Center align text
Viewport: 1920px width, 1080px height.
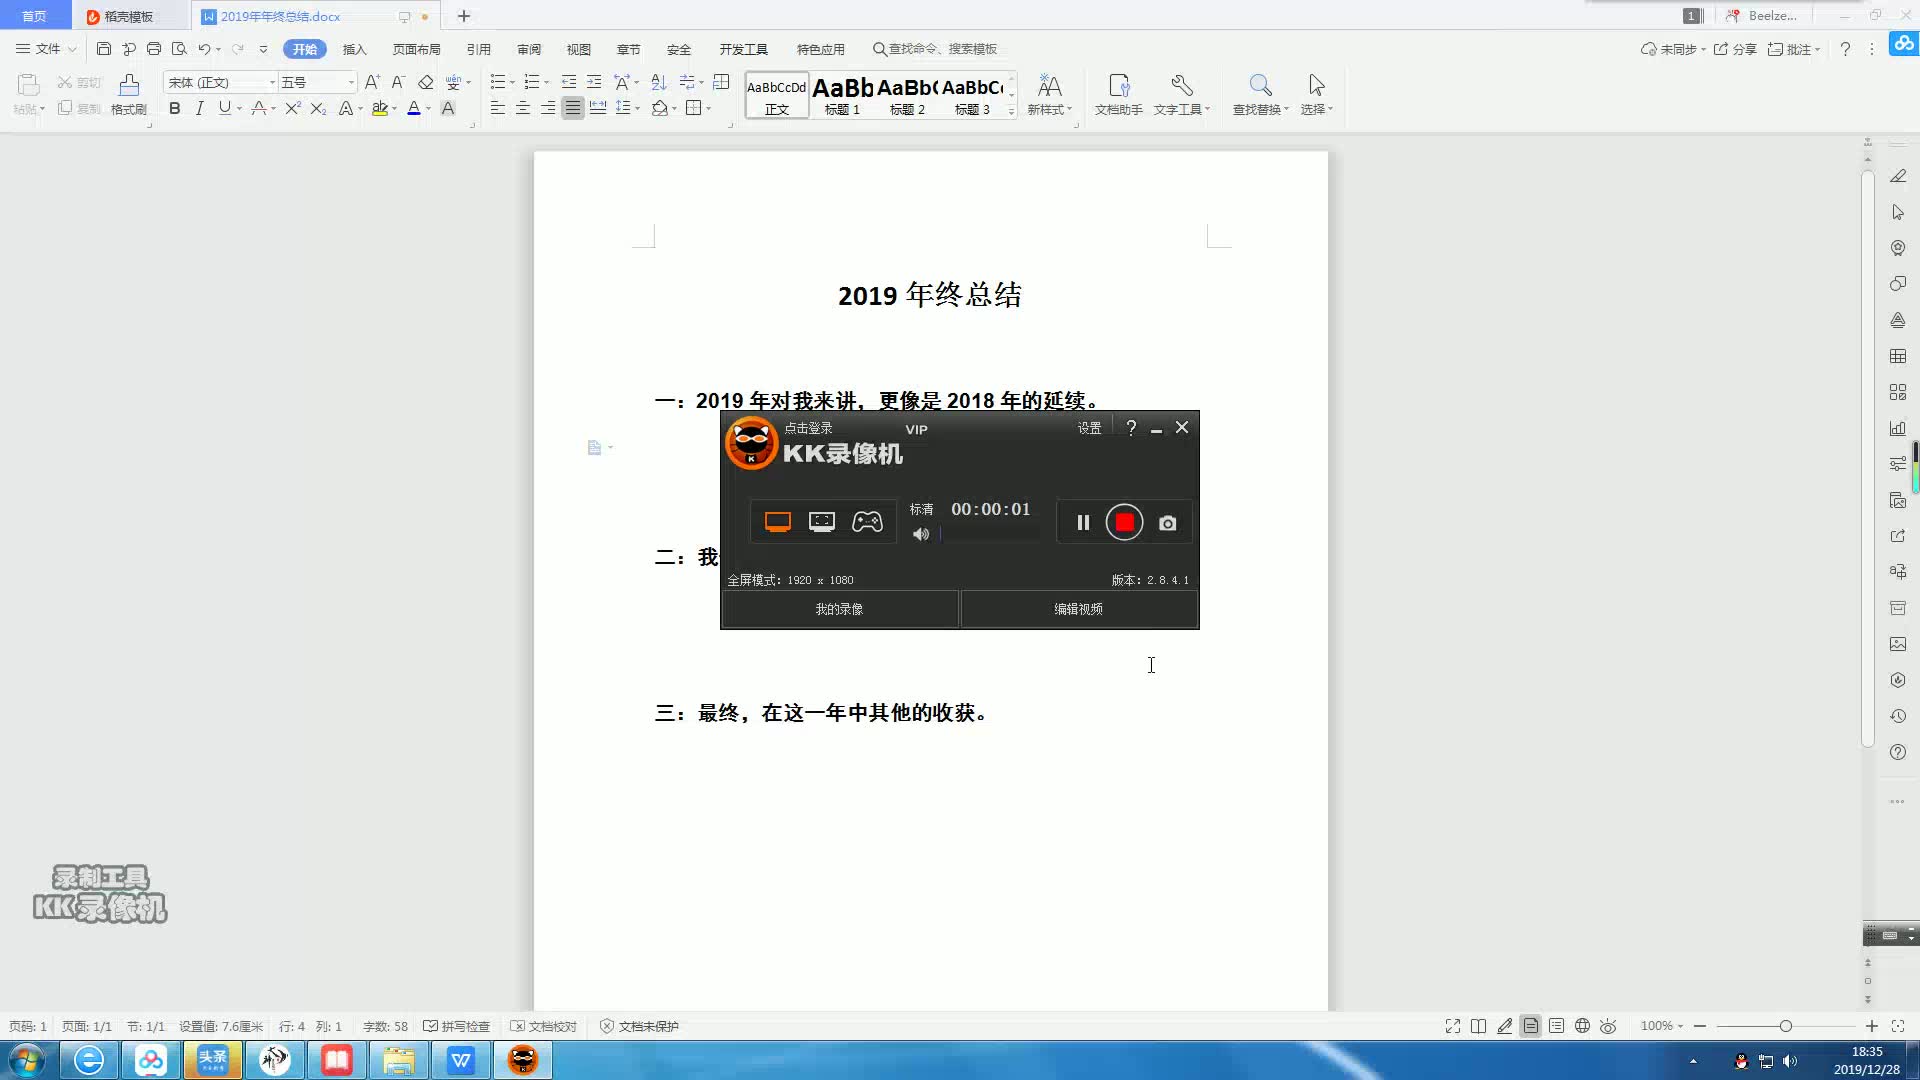(x=522, y=108)
